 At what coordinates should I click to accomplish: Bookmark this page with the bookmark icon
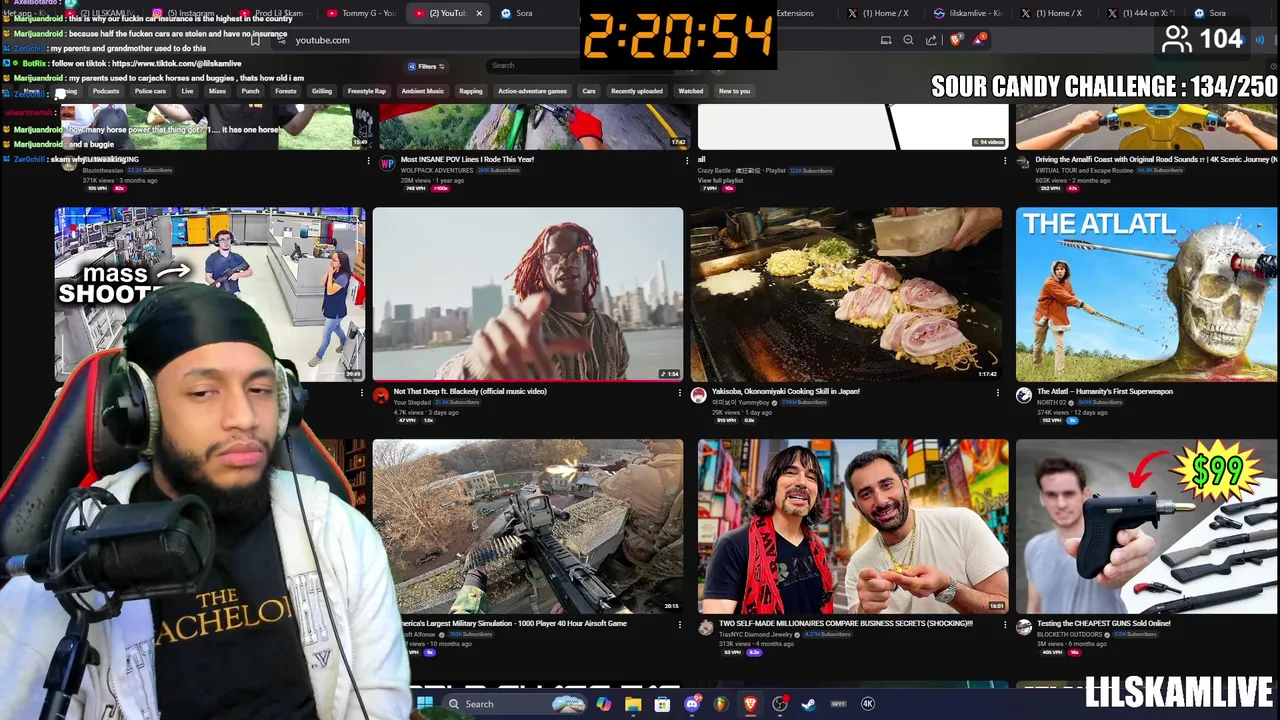(x=255, y=40)
